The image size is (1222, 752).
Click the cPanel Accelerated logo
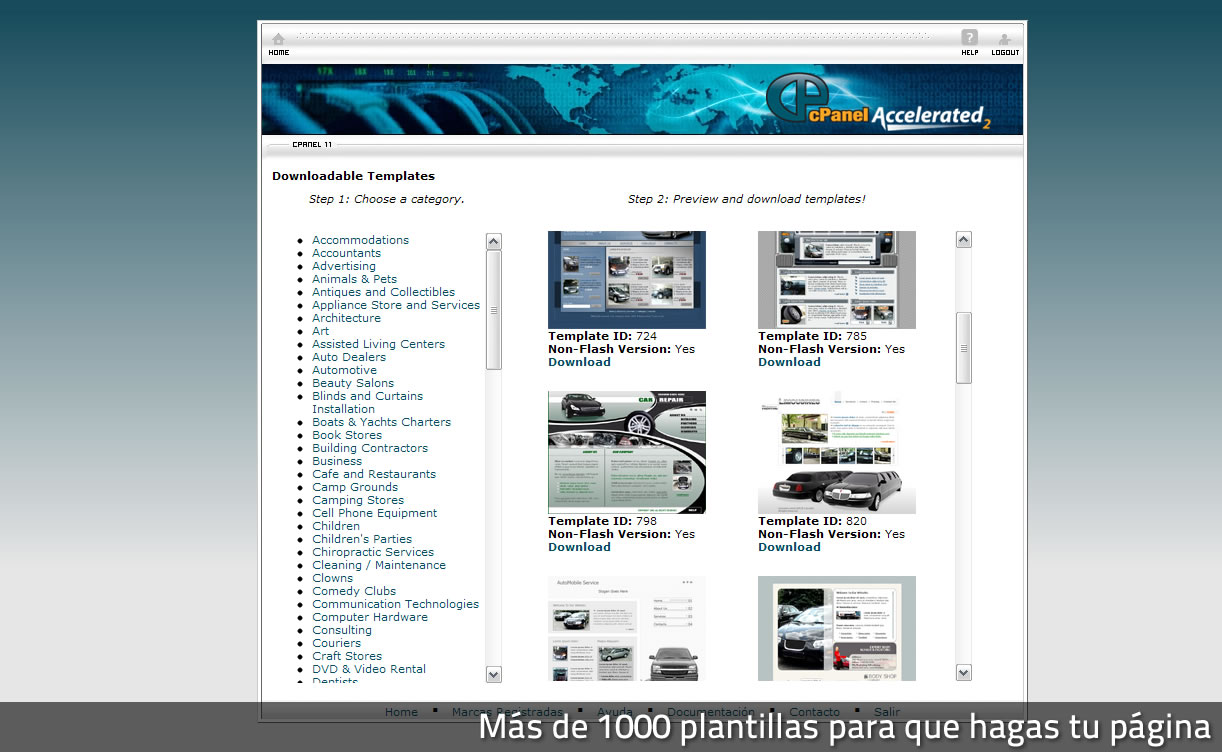(x=877, y=102)
